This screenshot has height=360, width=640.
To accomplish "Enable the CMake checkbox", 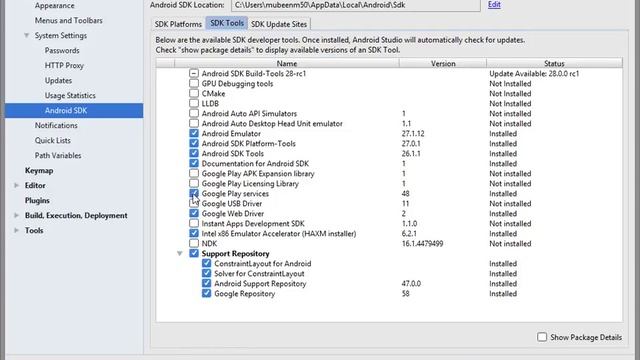I will coord(194,93).
